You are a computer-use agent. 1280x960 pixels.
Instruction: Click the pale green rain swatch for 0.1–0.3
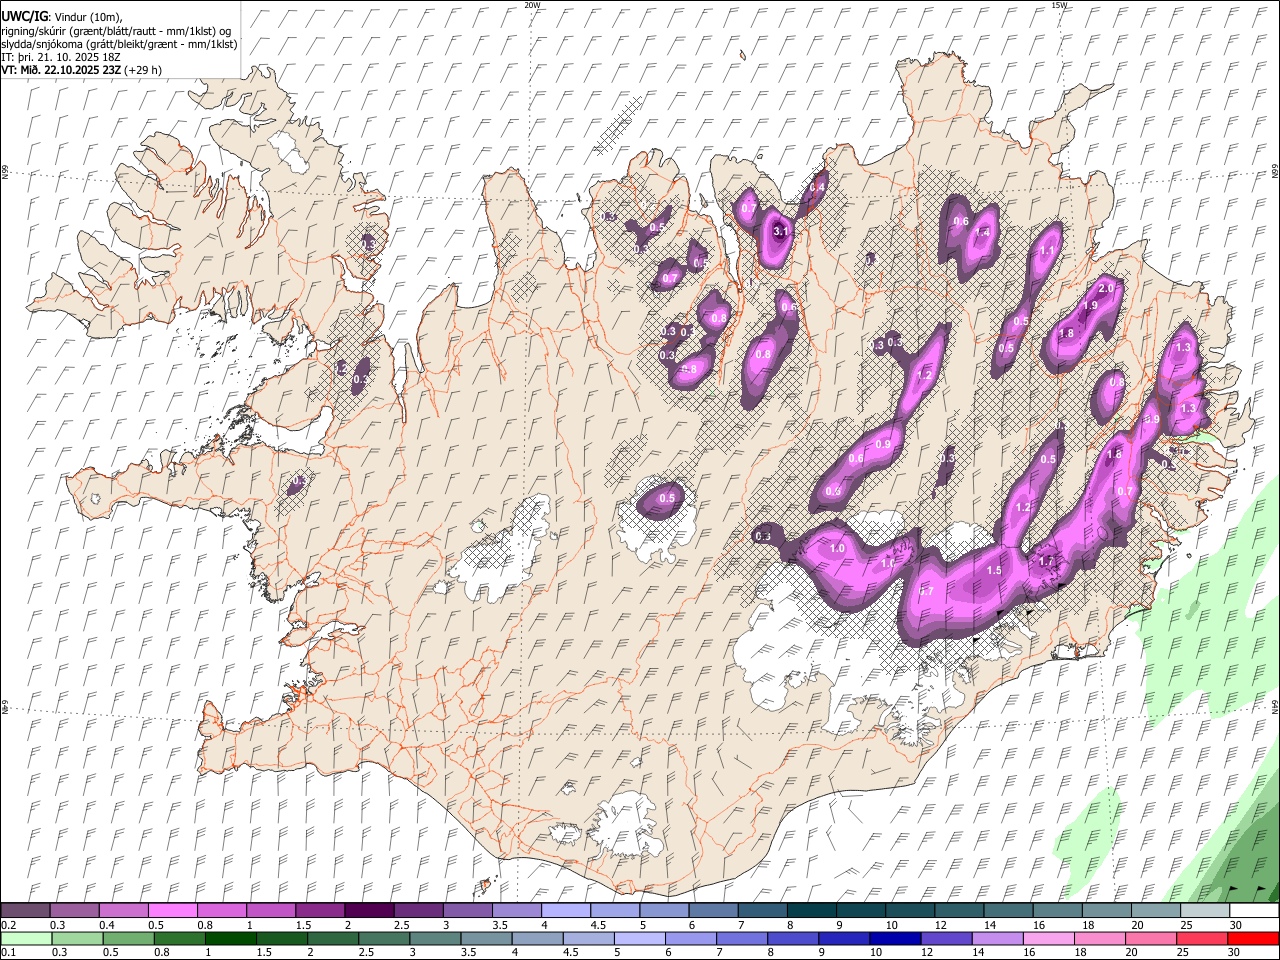coord(25,938)
